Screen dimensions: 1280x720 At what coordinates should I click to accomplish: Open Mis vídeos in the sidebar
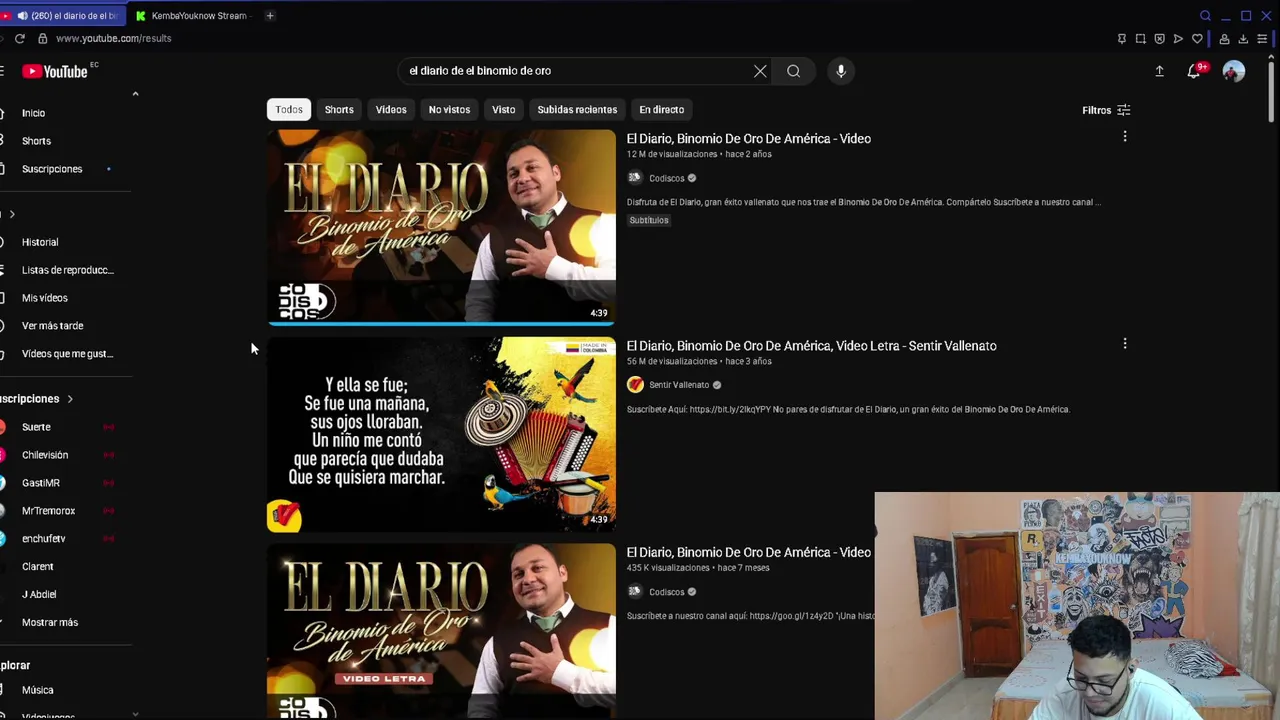45,298
